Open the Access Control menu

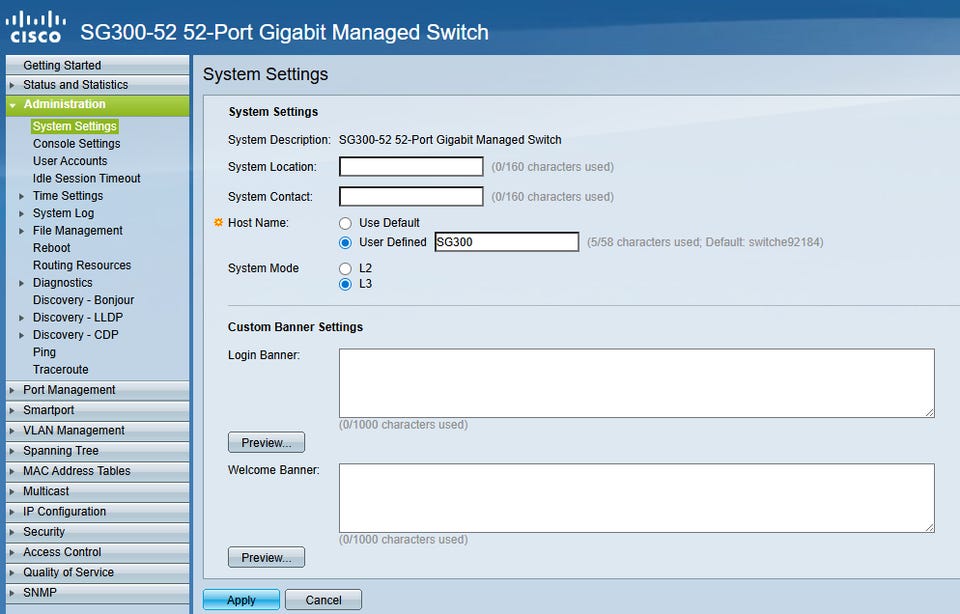97,552
